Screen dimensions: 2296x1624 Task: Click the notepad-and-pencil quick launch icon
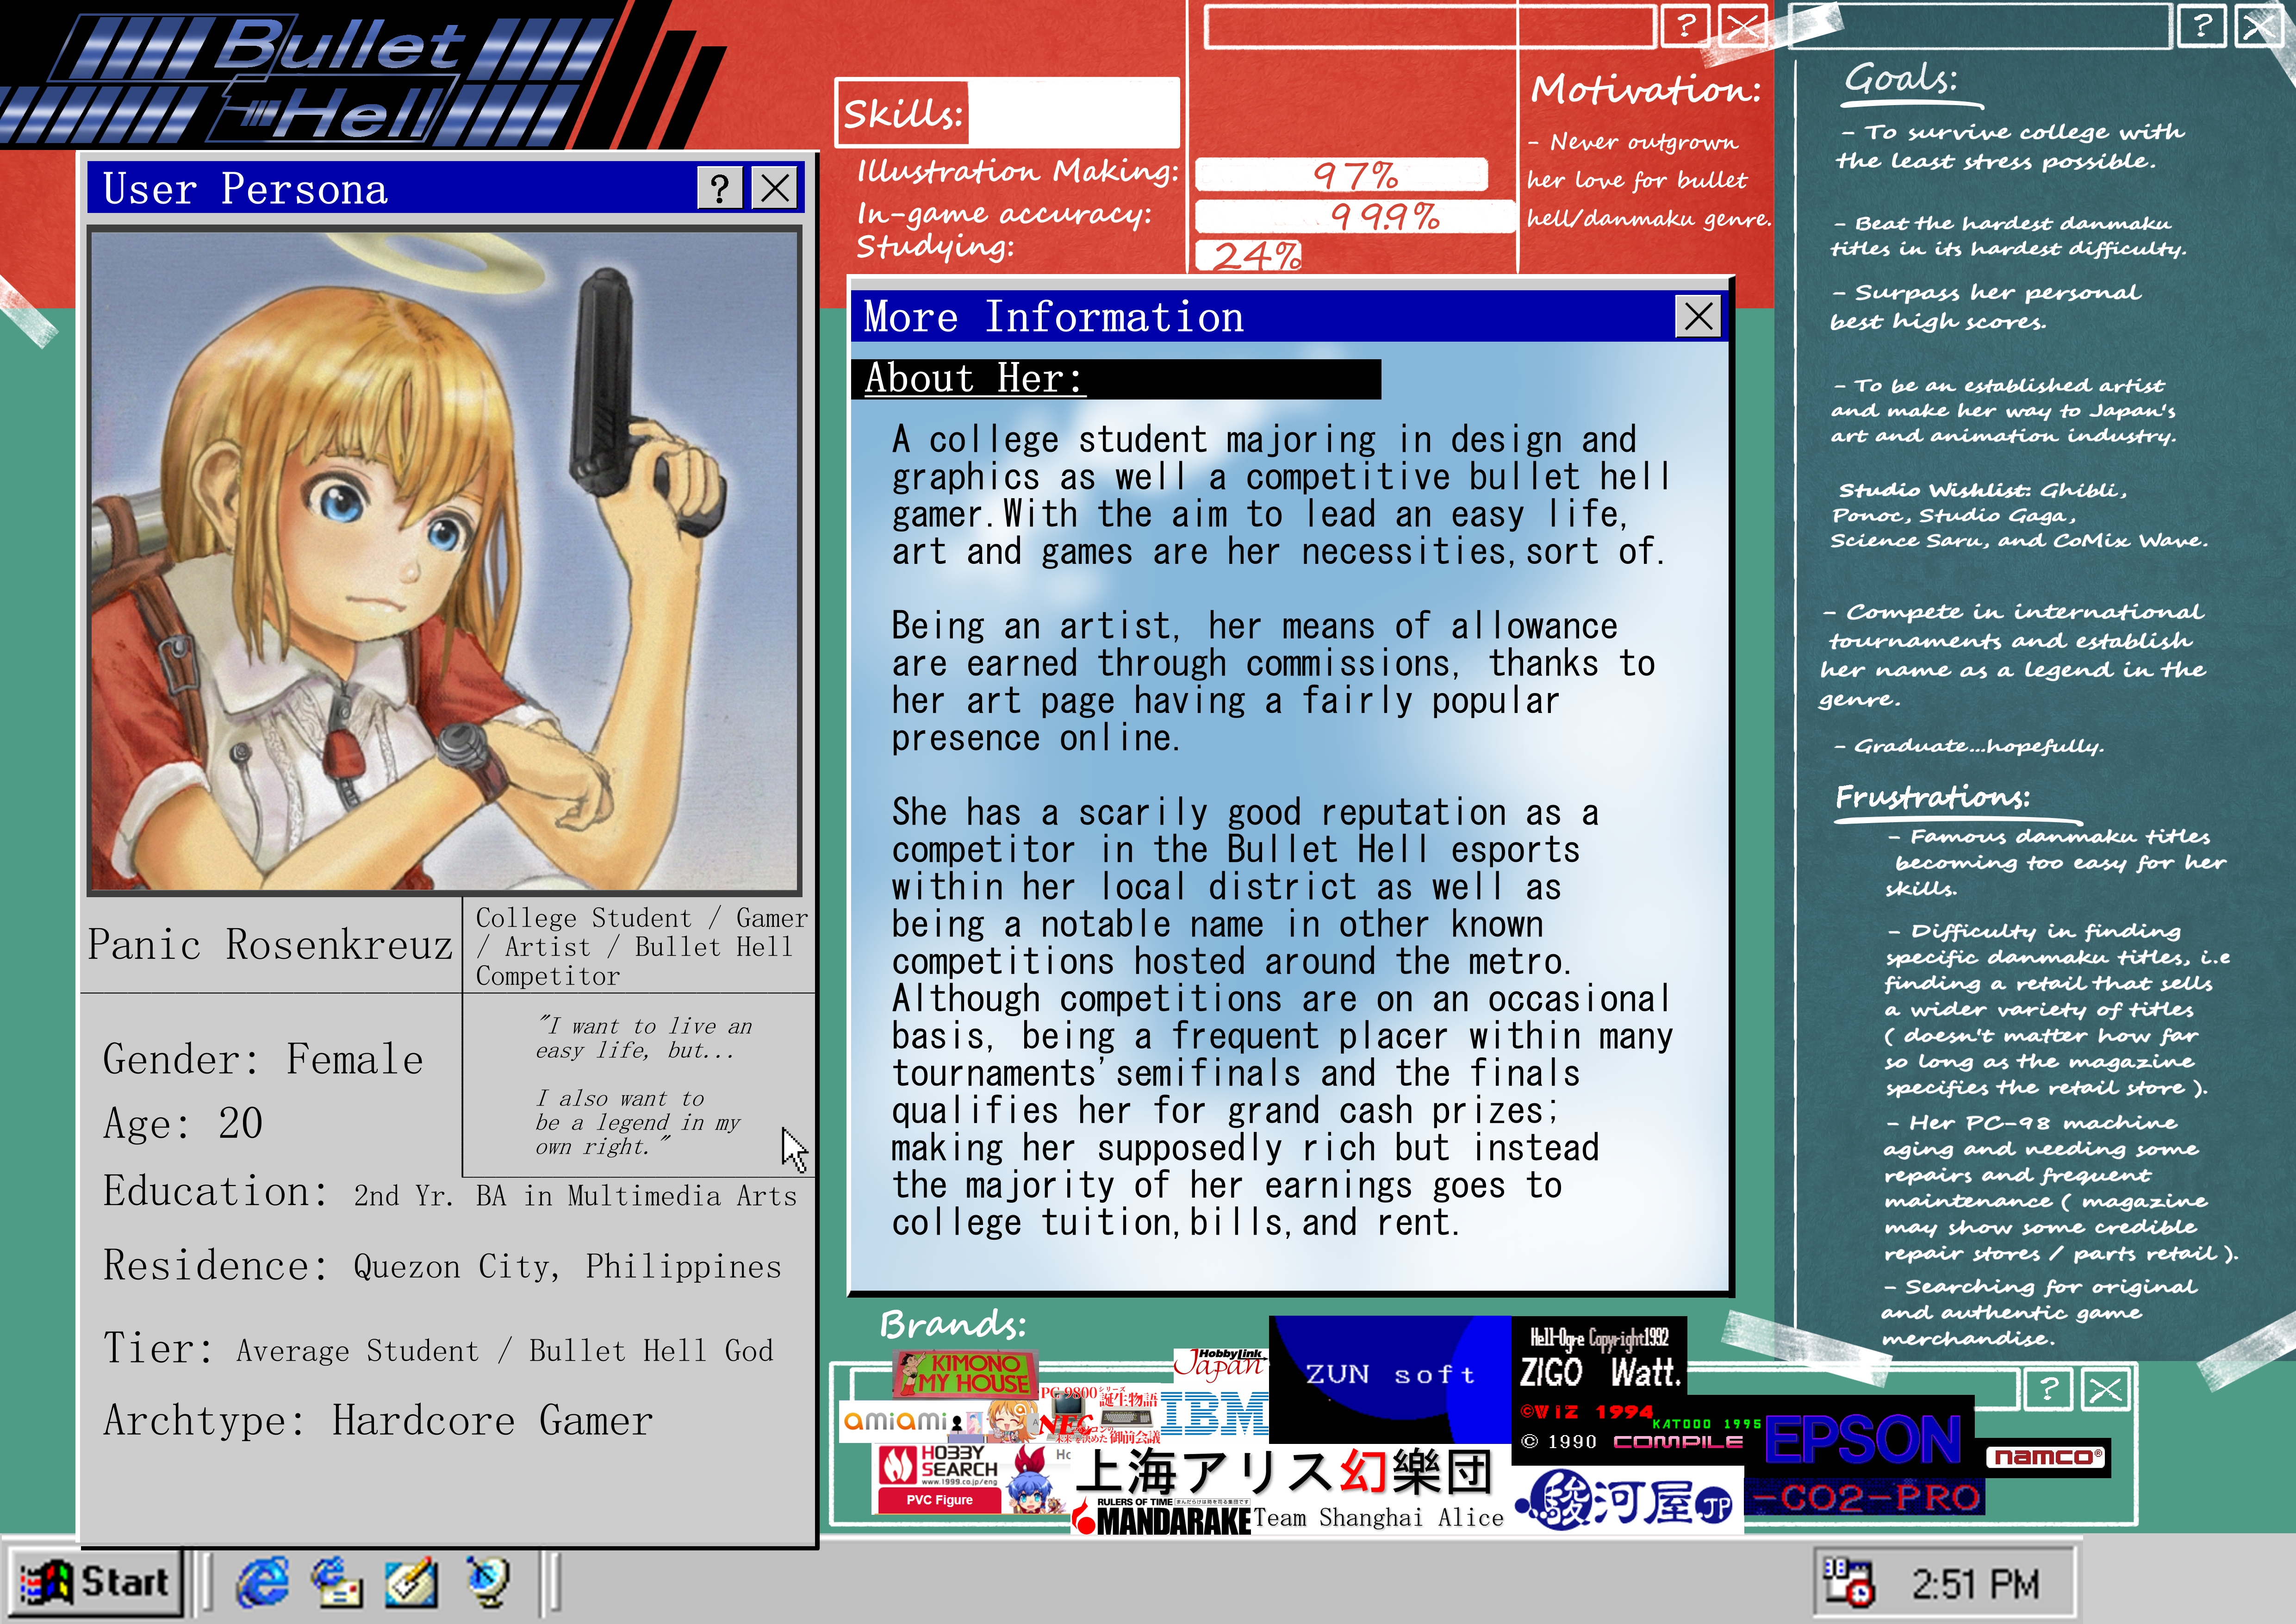tap(411, 1582)
